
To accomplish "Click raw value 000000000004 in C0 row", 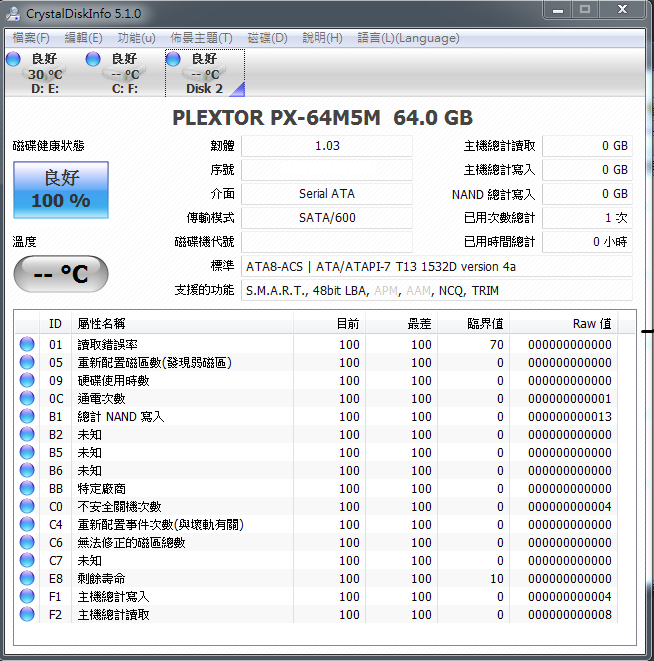I will [569, 507].
